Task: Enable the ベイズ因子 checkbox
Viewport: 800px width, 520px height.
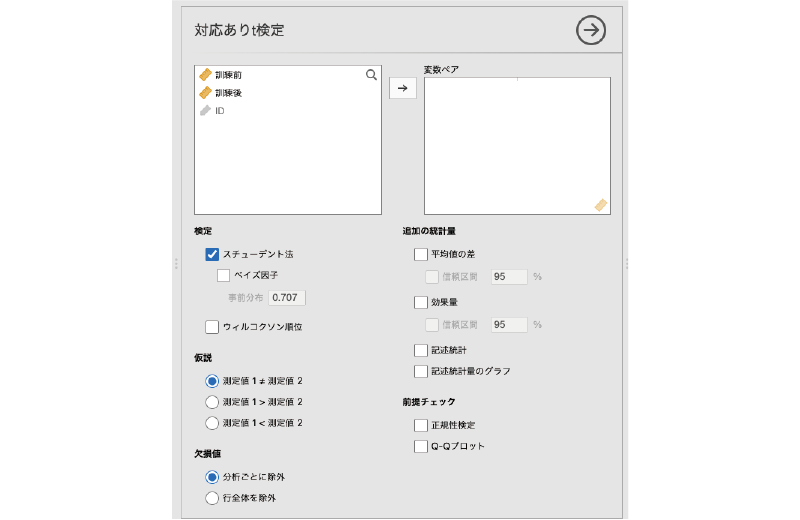Action: [x=224, y=275]
